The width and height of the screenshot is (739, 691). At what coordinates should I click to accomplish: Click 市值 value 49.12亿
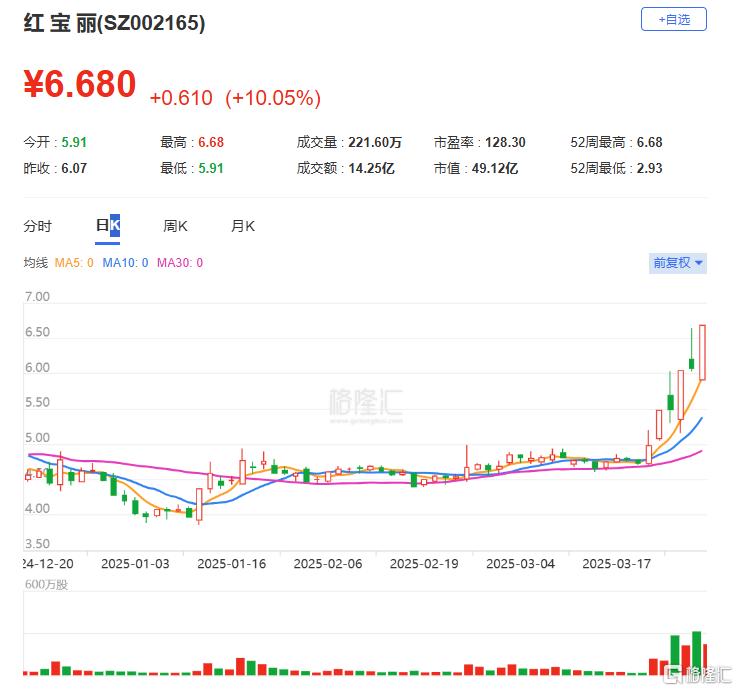coord(495,168)
